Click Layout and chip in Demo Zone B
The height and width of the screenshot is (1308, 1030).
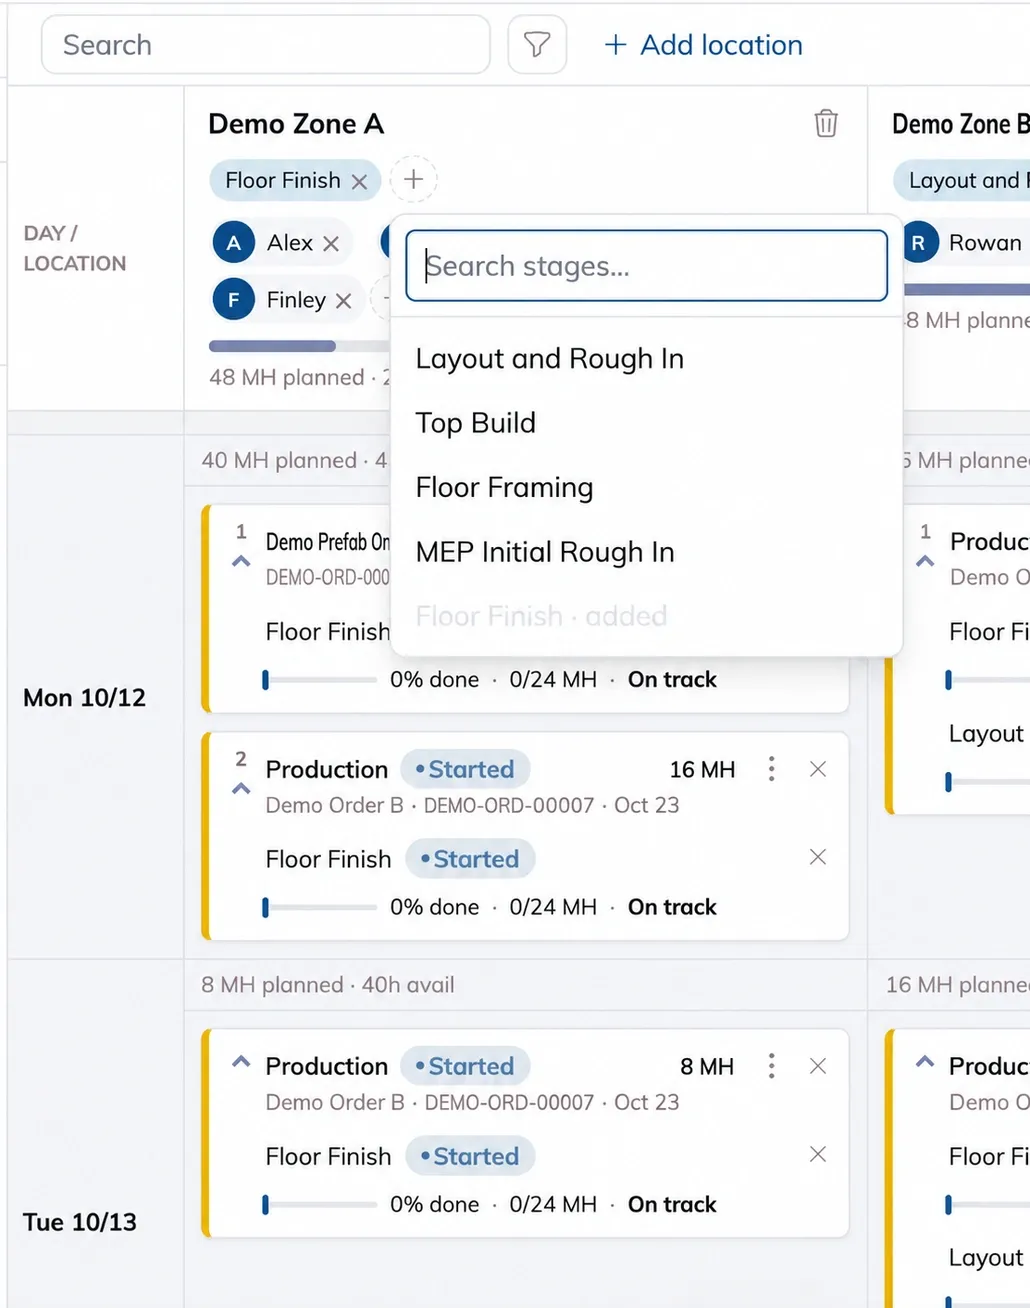pyautogui.click(x=963, y=181)
